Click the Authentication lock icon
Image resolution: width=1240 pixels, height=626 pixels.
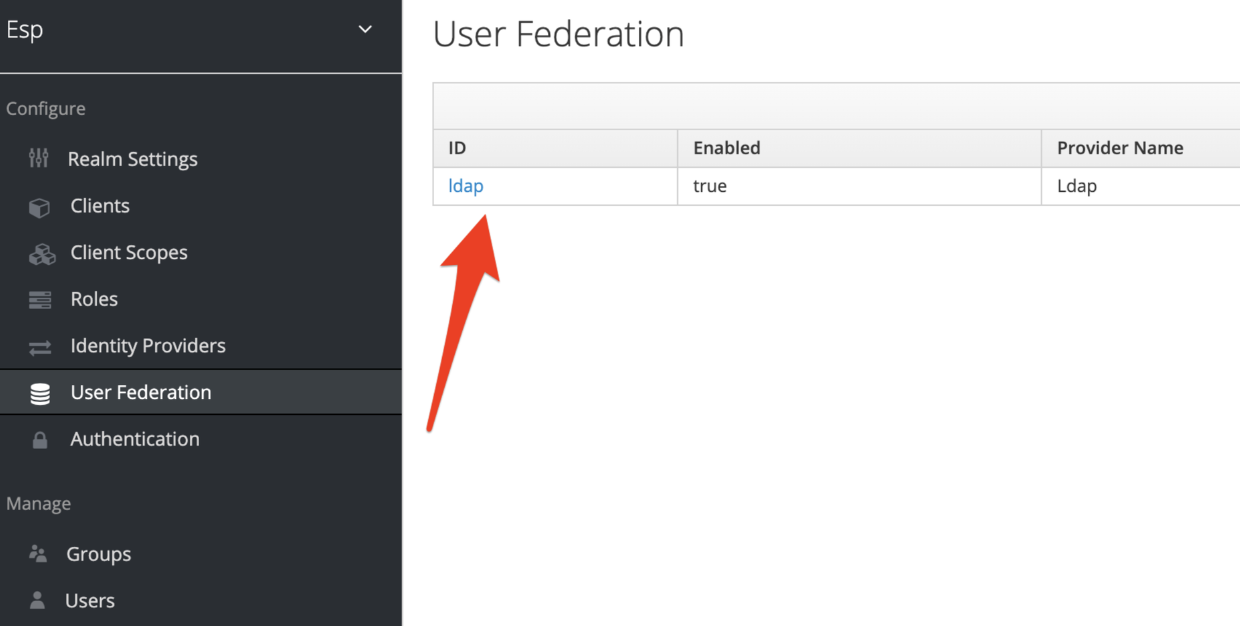coord(40,440)
